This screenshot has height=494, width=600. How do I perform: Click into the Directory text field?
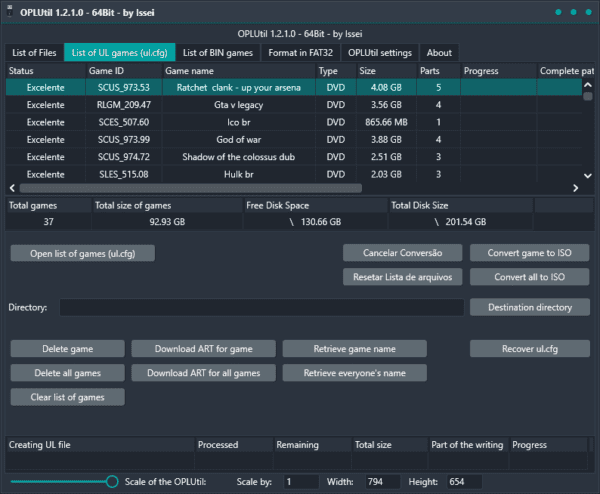pyautogui.click(x=260, y=307)
